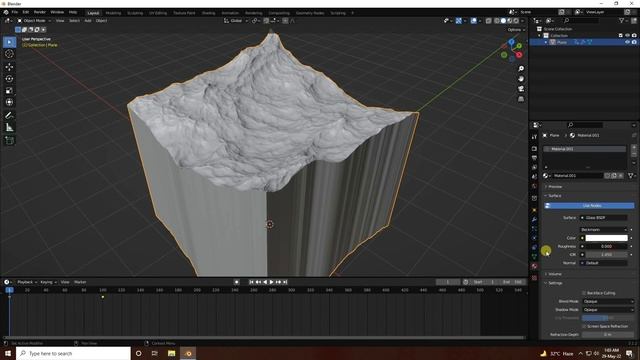Switch perspective/orthographic grid icon
This screenshot has width=640, height=360.
(521, 99)
